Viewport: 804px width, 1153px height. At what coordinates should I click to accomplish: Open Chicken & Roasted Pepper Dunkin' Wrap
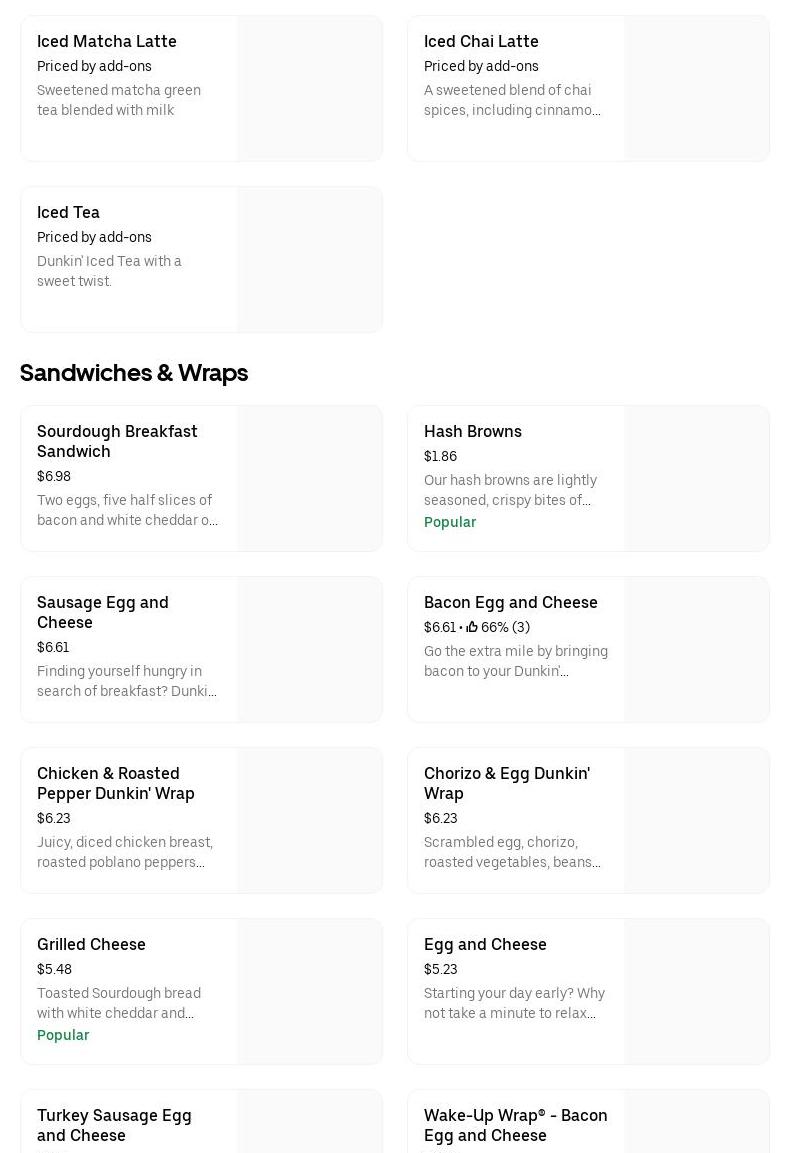coord(116,783)
